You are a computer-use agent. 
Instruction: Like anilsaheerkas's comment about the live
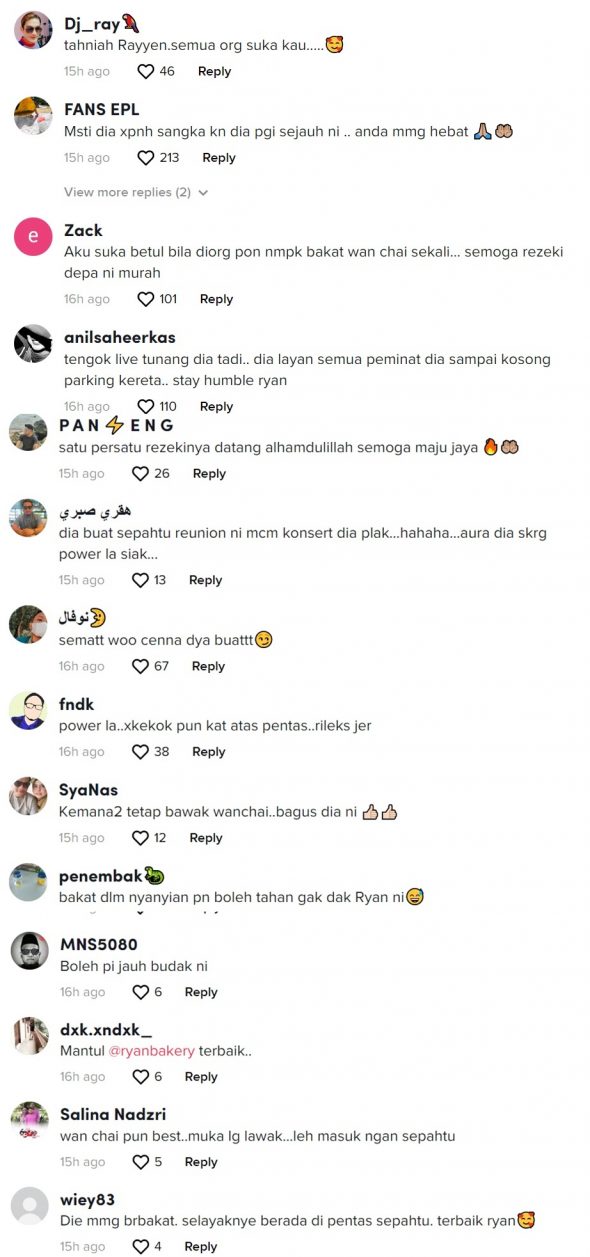click(x=146, y=407)
